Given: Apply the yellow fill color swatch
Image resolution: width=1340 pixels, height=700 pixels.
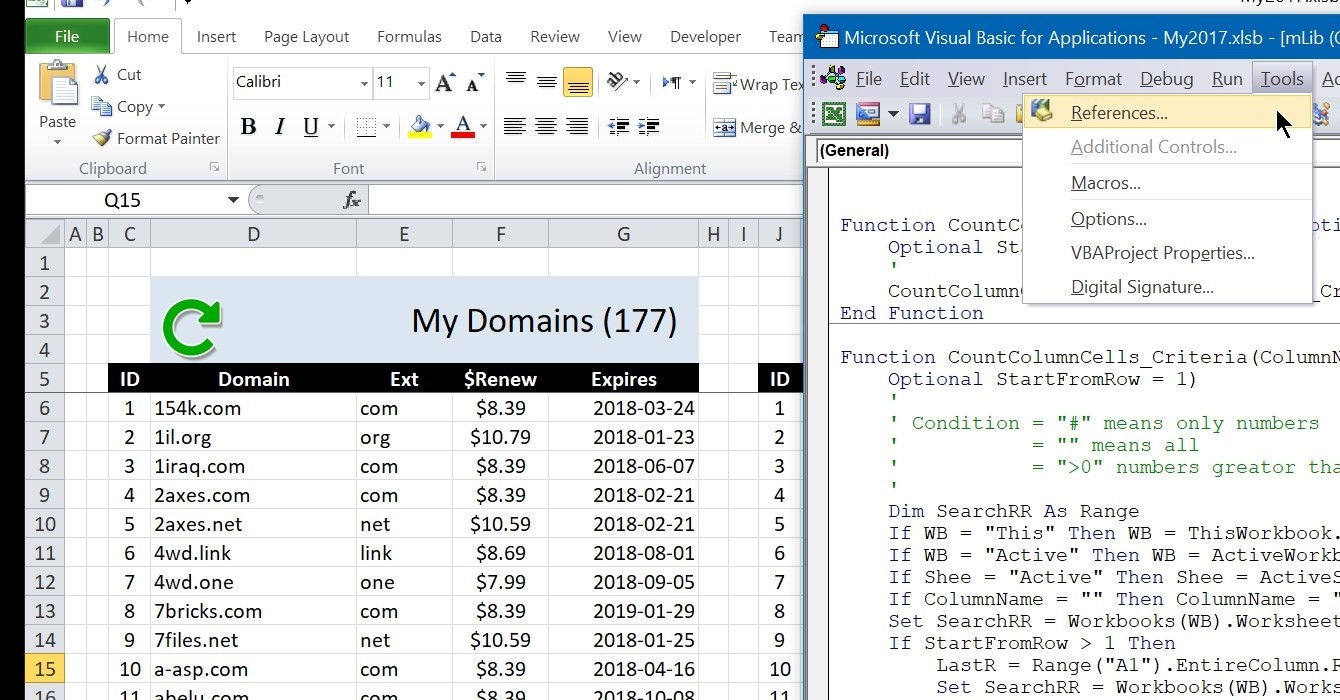Looking at the screenshot, I should [x=420, y=127].
